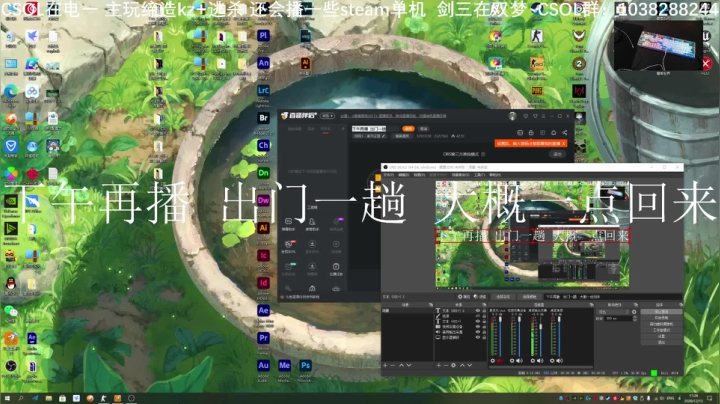This screenshot has height=404, width=720.
Task: Click 停止推流 button in OBS controls
Action: (661, 312)
